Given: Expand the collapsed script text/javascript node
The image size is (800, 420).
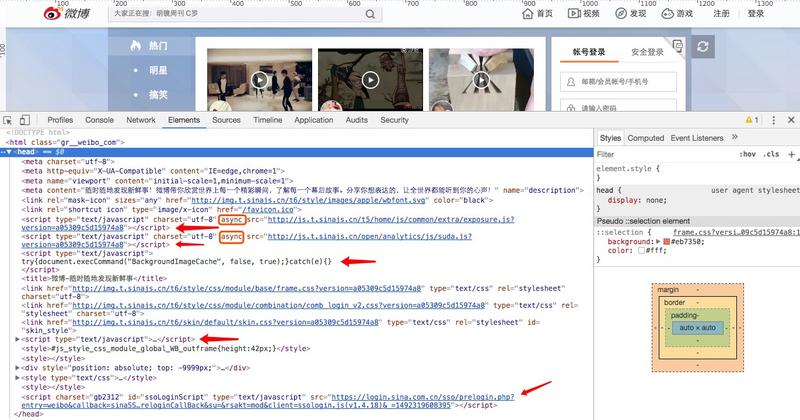Looking at the screenshot, I should coord(17,339).
